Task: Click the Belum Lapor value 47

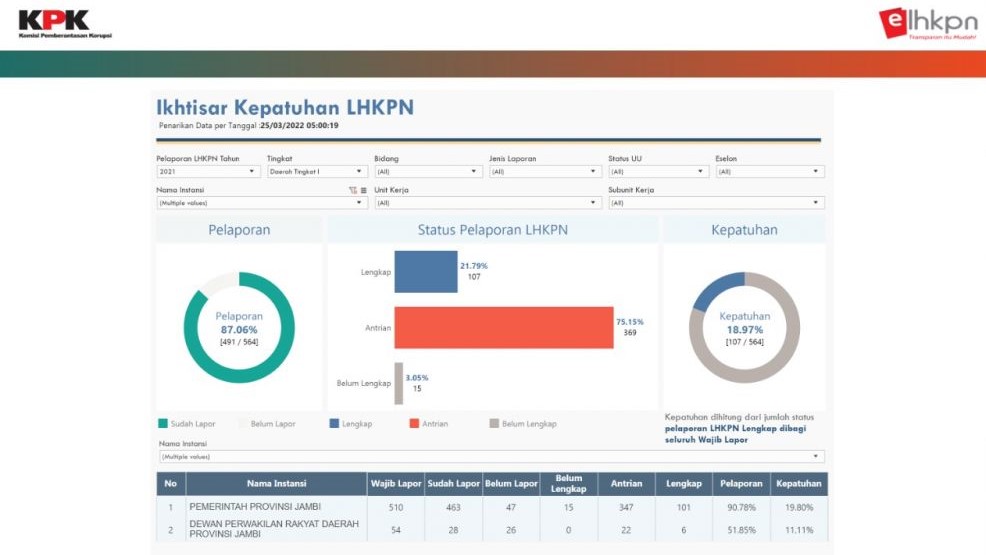Action: point(511,507)
